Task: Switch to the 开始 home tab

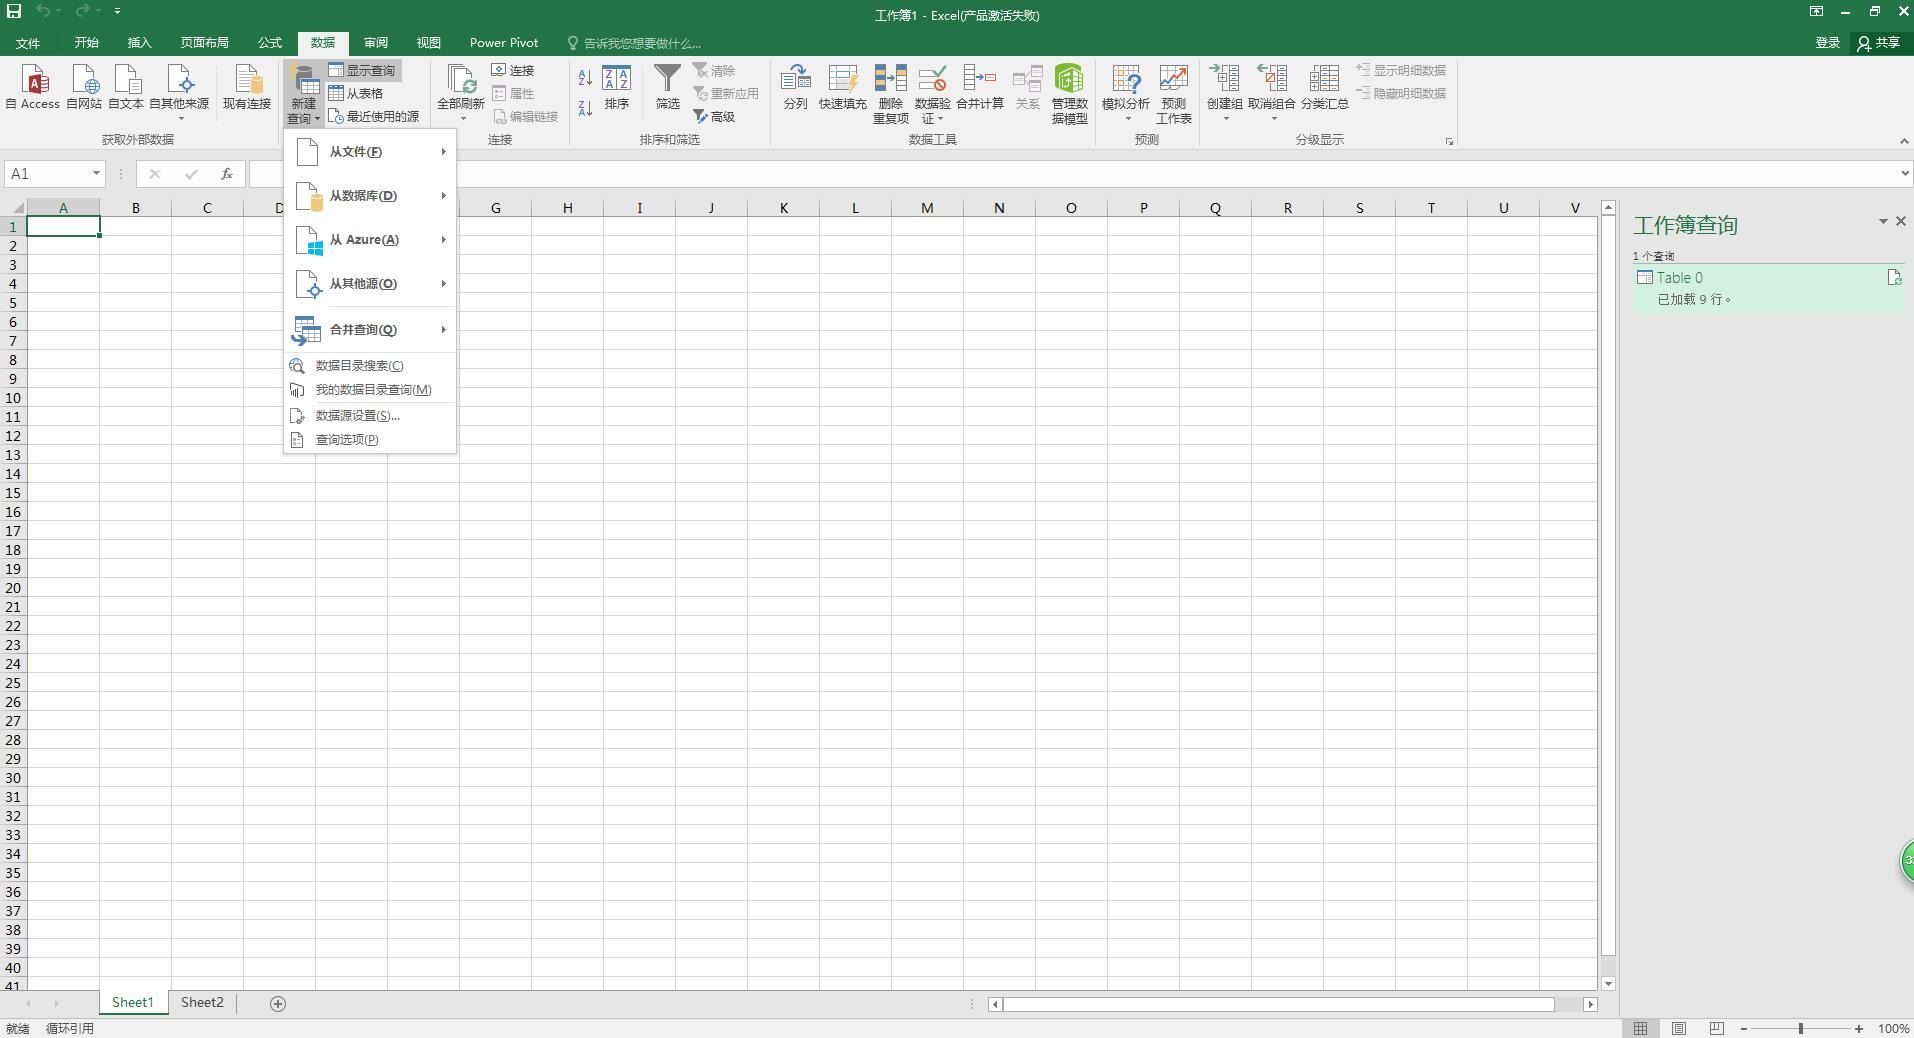Action: 86,43
